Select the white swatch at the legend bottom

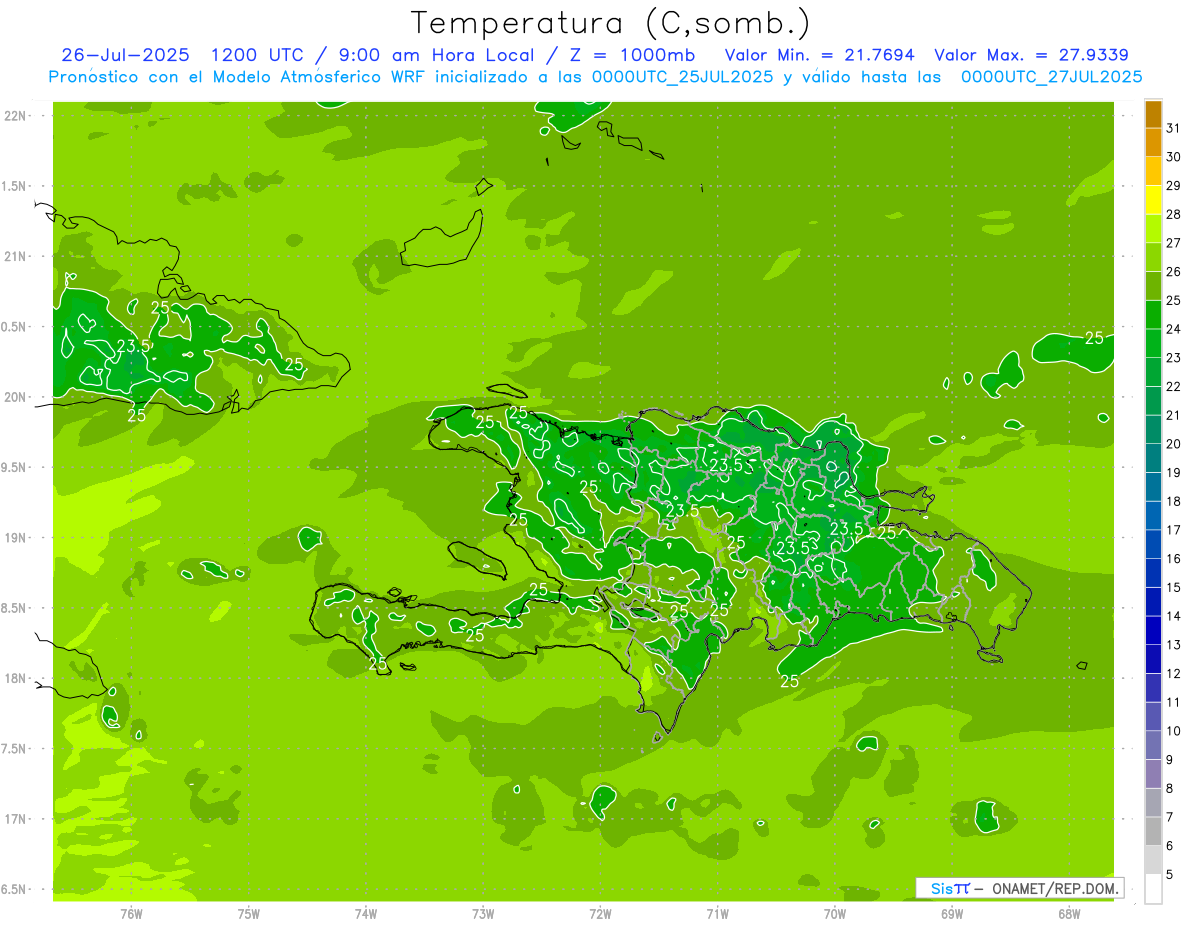1153,889
